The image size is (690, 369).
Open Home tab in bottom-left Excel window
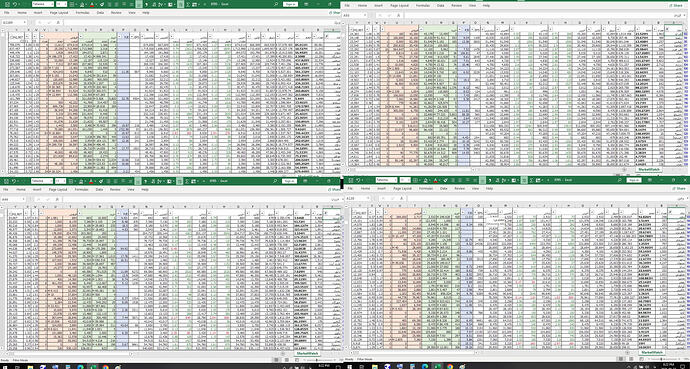click(x=21, y=190)
